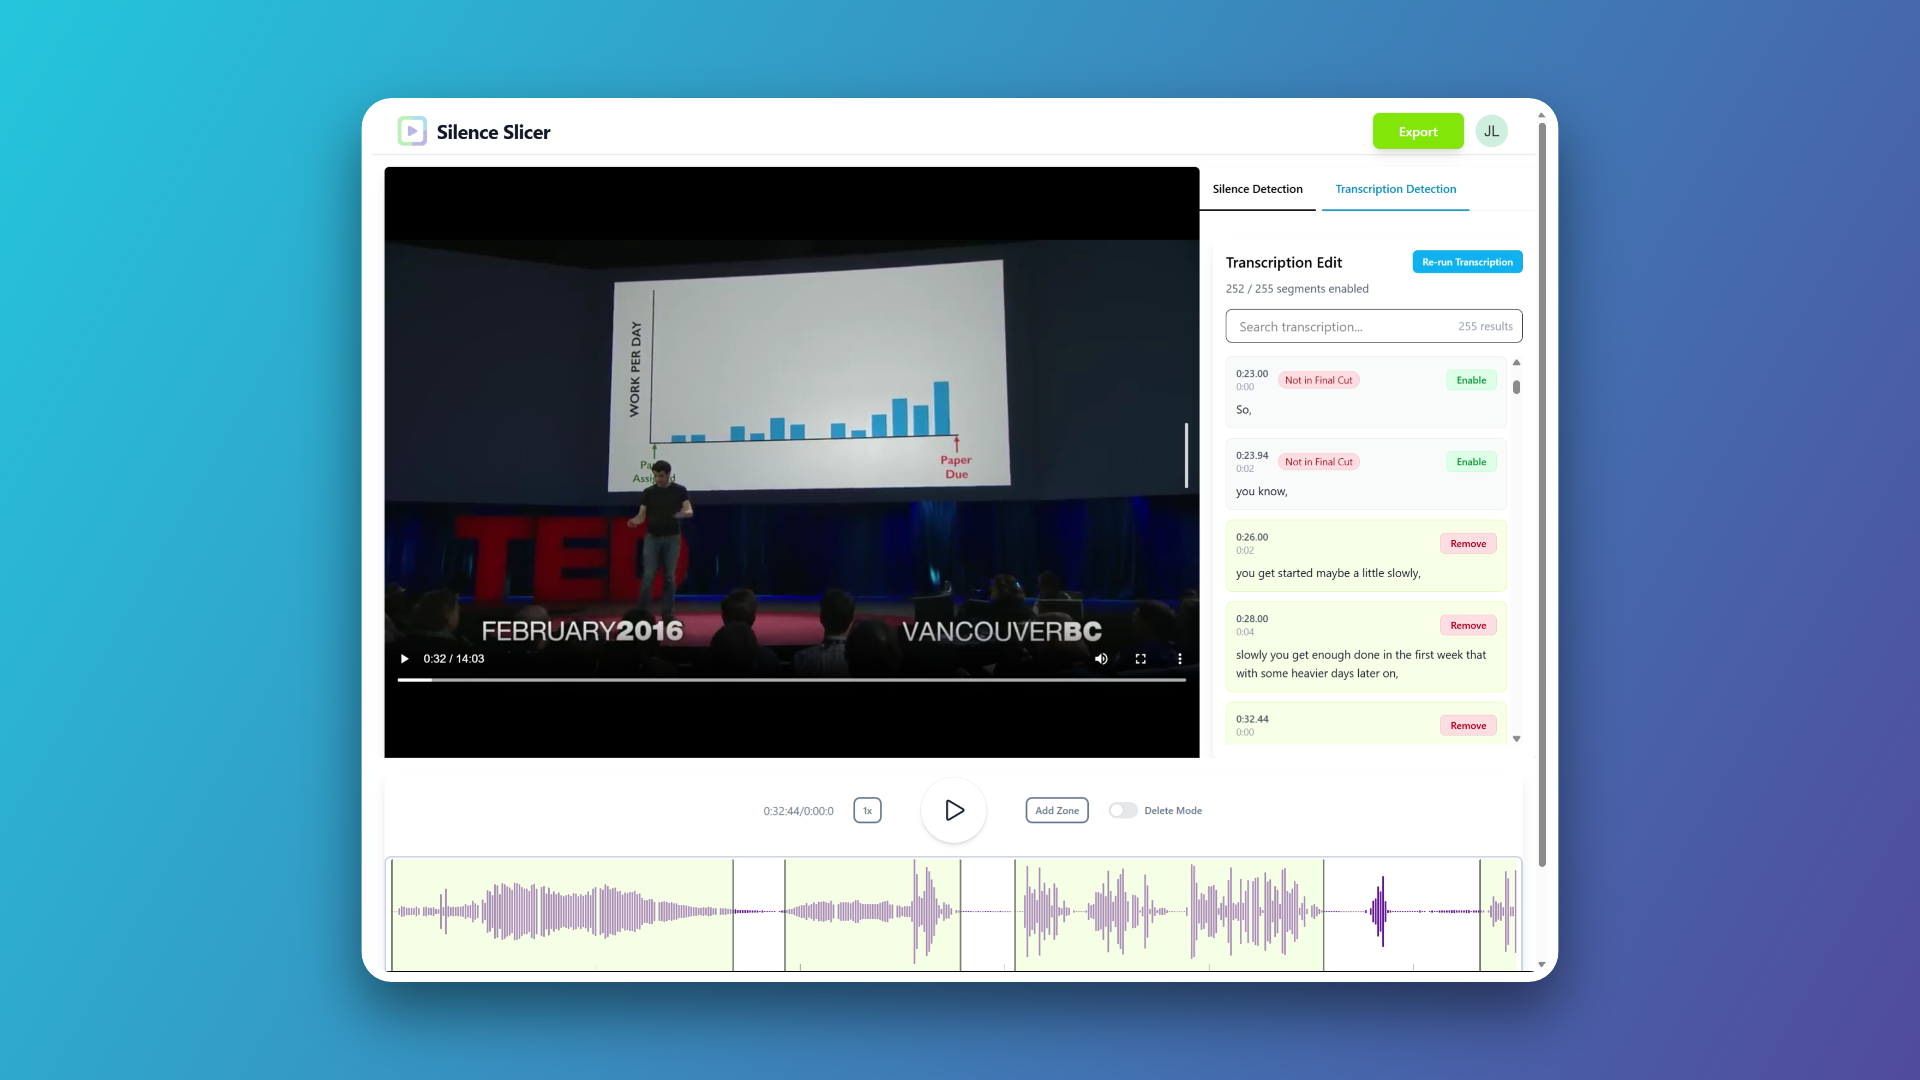Viewport: 1920px width, 1080px height.
Task: Click the main page scroll-down arrow
Action: [x=1542, y=965]
